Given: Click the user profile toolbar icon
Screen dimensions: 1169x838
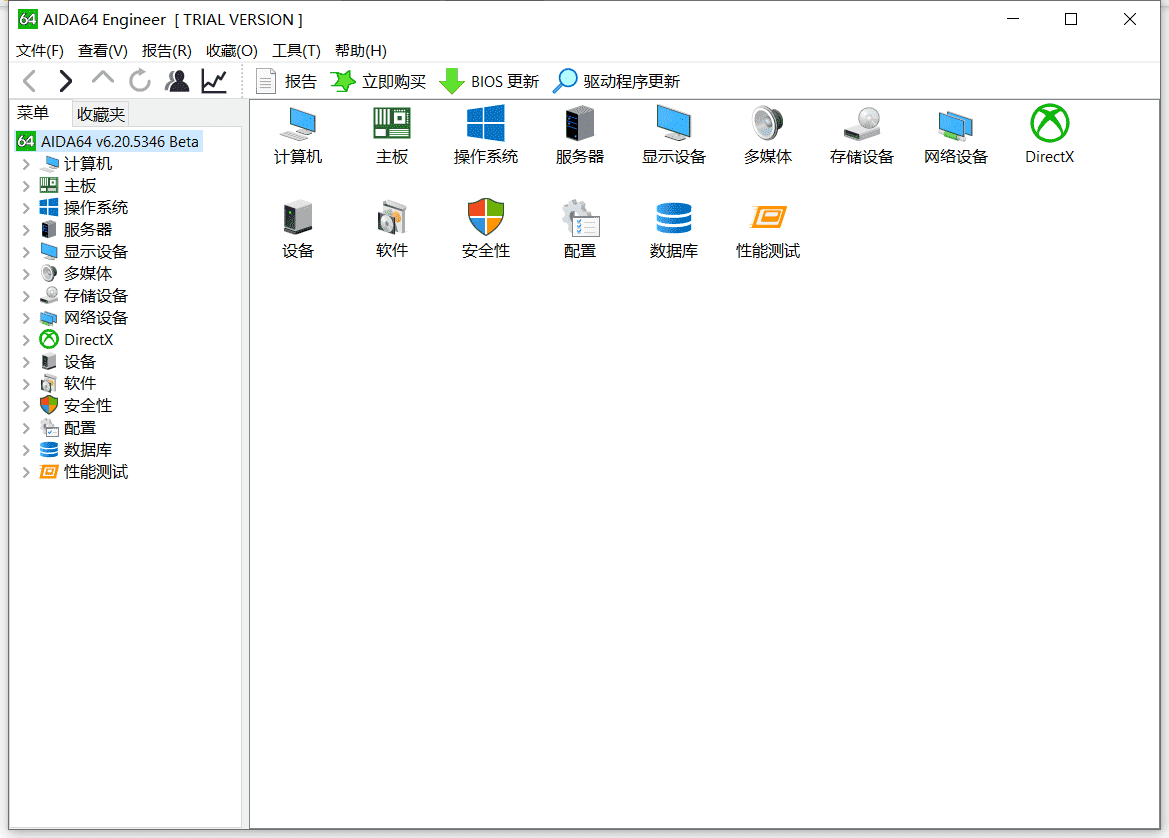Looking at the screenshot, I should 177,81.
